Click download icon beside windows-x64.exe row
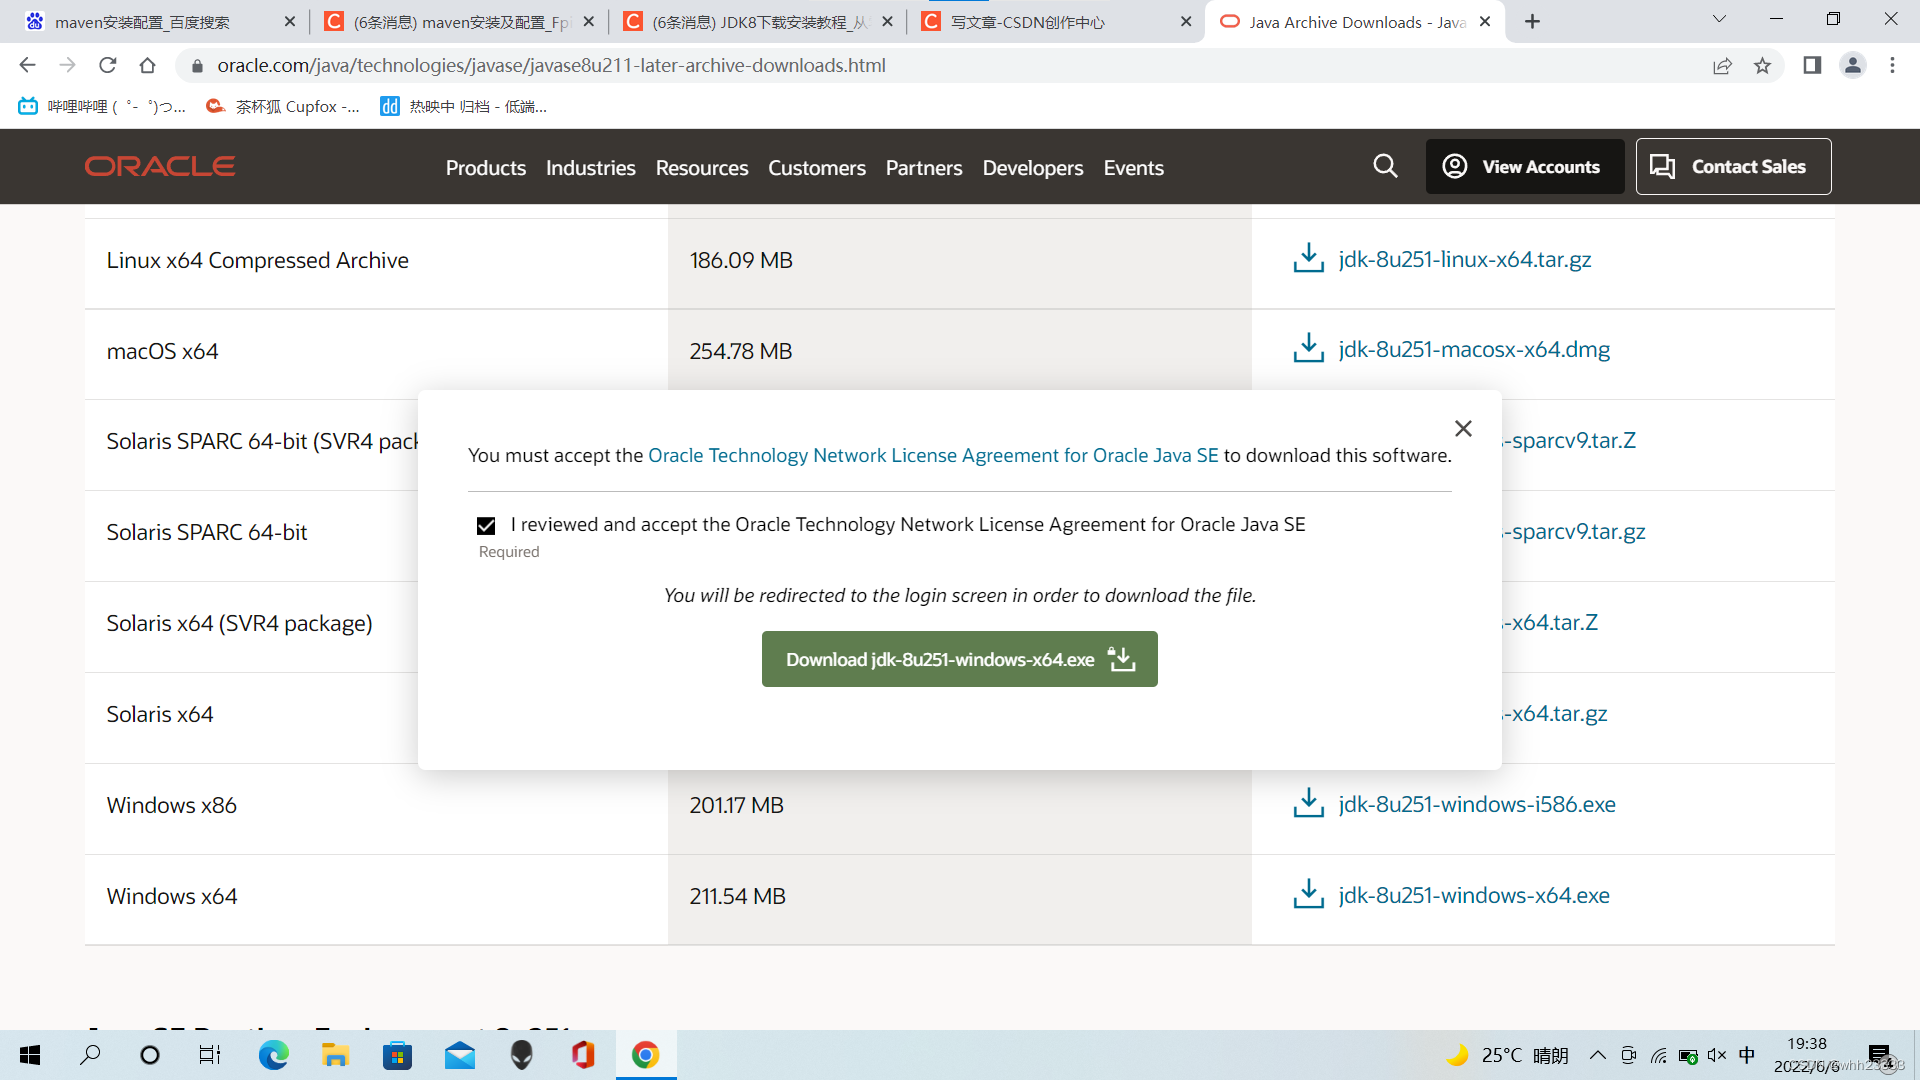 pyautogui.click(x=1308, y=894)
